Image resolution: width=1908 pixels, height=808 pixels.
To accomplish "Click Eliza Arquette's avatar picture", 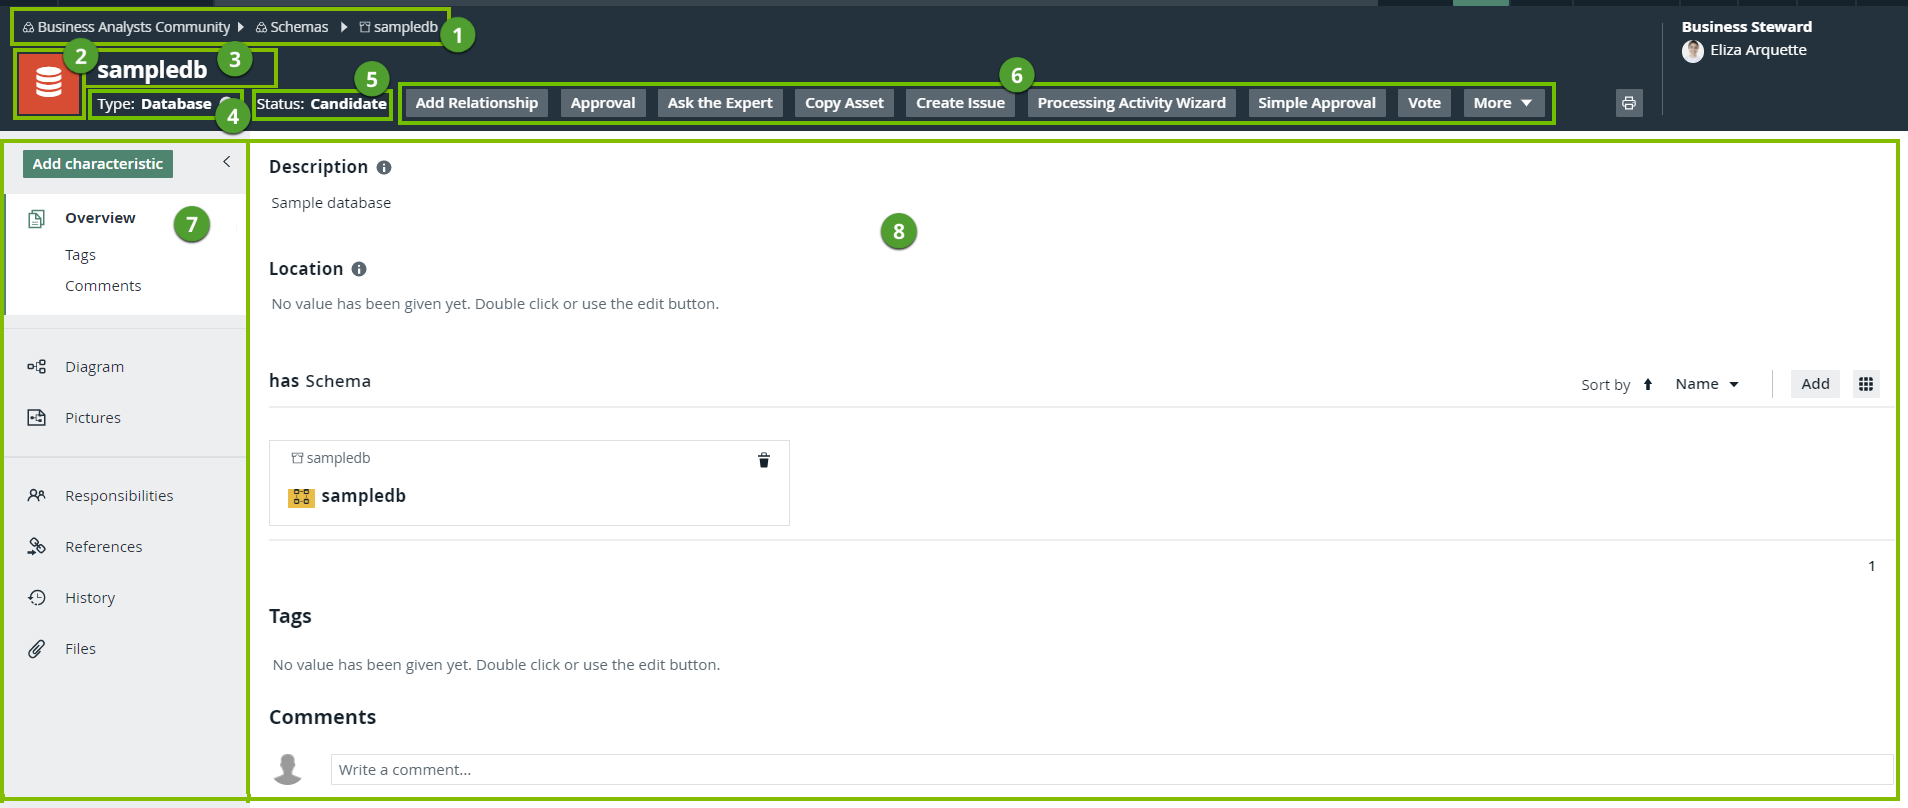I will (x=1693, y=51).
